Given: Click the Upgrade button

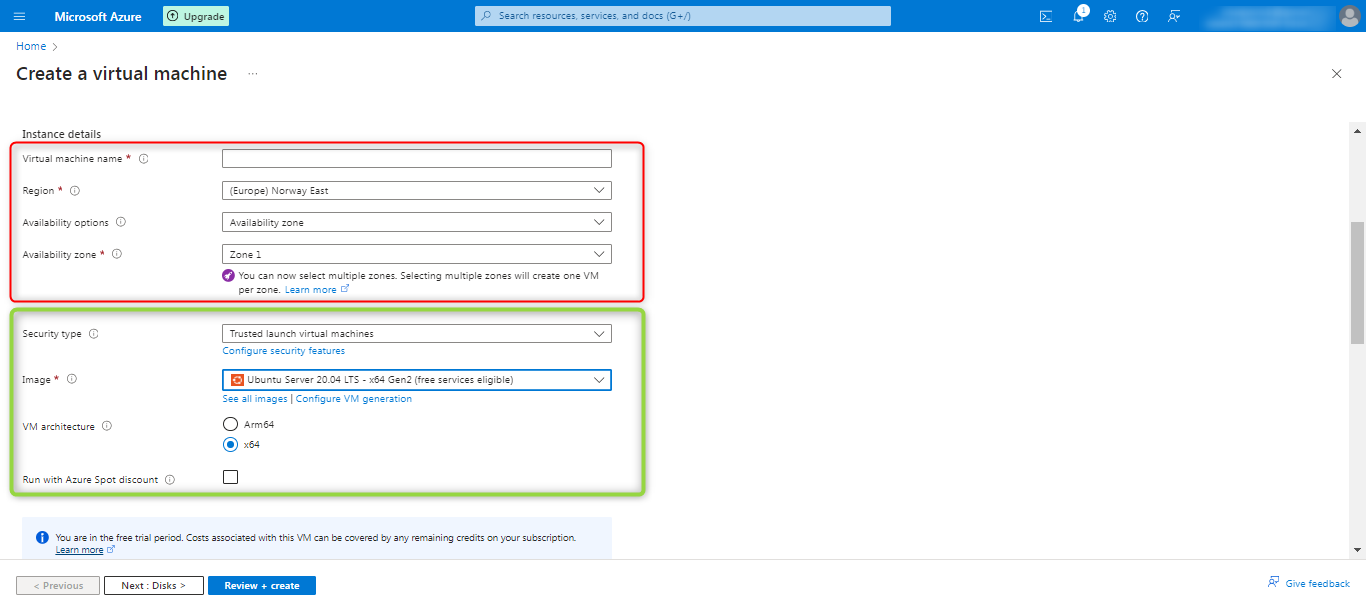Looking at the screenshot, I should tap(196, 16).
